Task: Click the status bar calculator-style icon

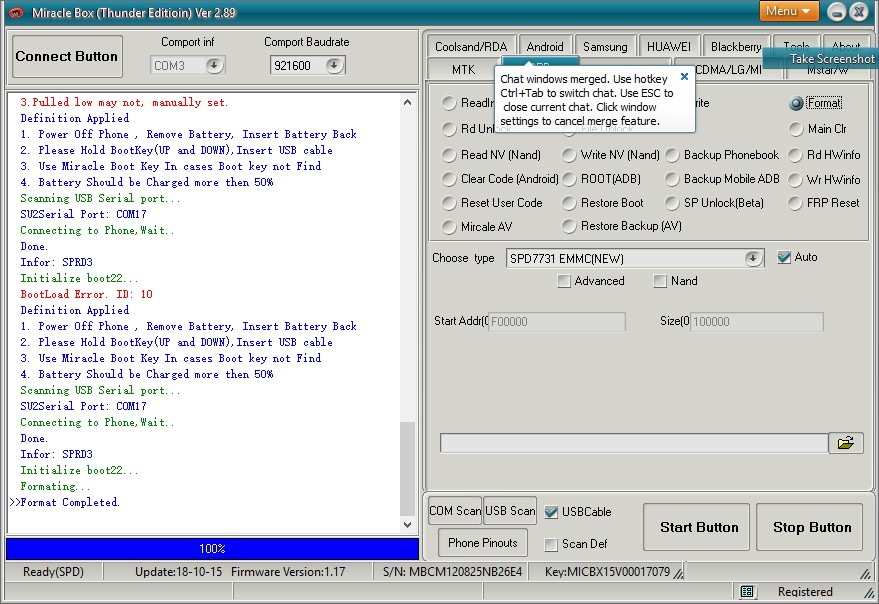Action: (747, 591)
